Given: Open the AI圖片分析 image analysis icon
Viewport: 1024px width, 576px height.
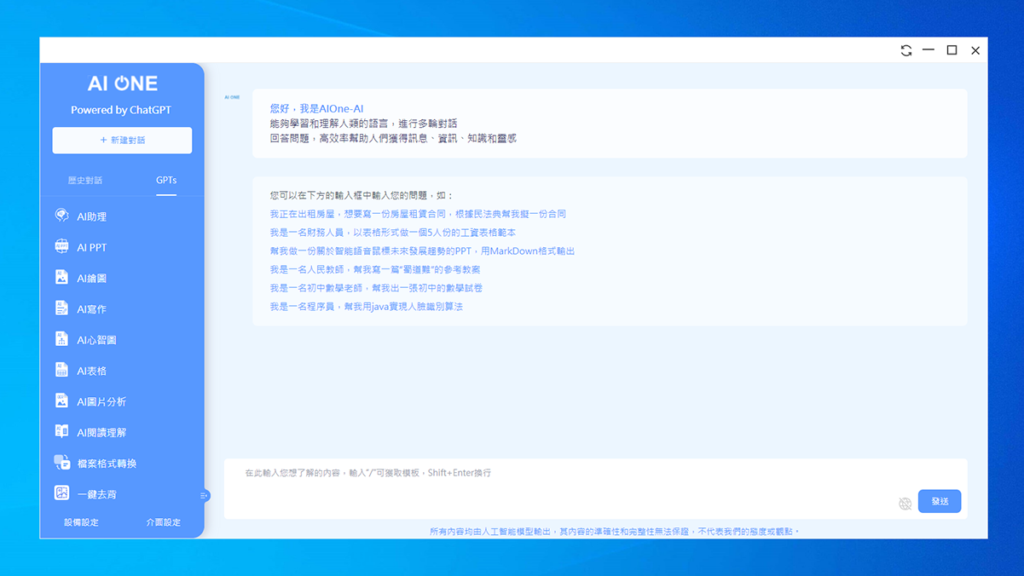Looking at the screenshot, I should point(62,402).
